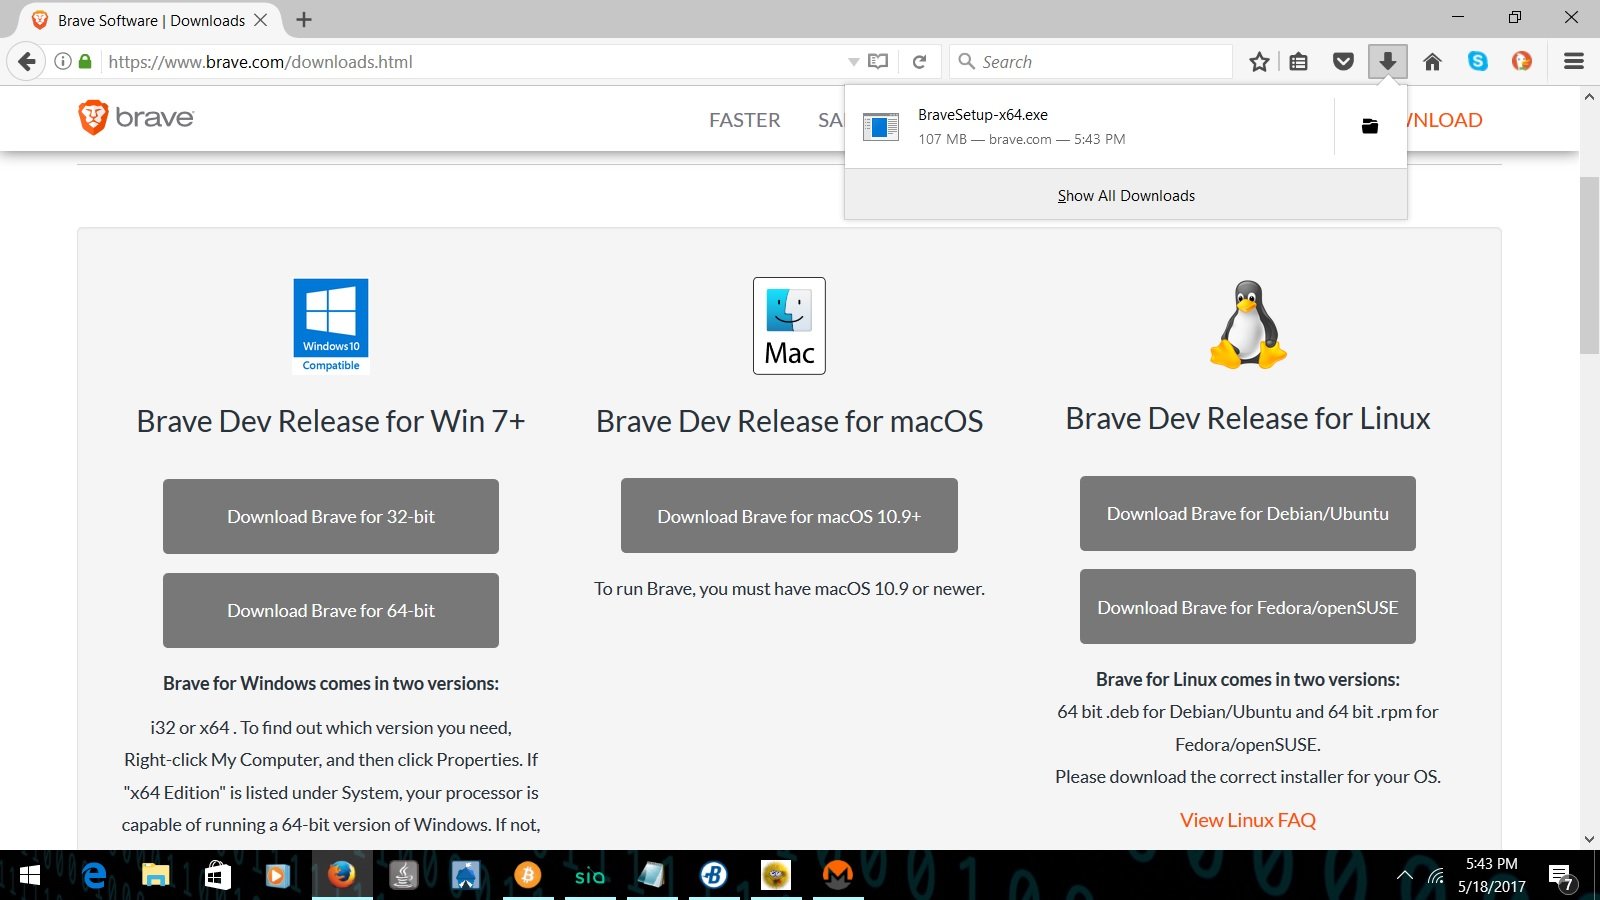
Task: Open the Windows Start menu
Action: pos(29,876)
